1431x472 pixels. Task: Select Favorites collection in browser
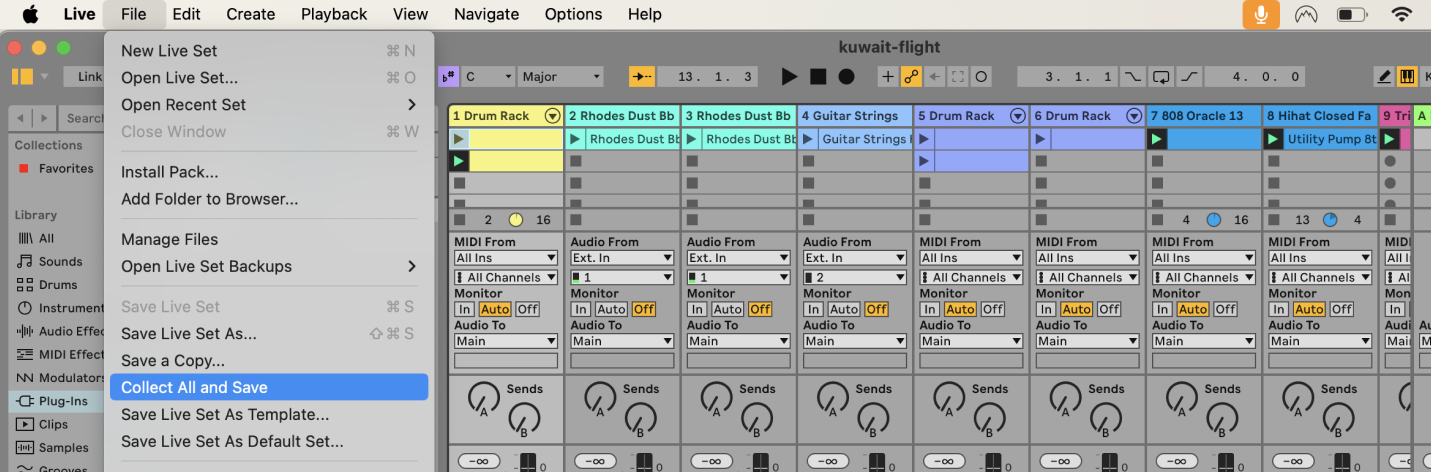57,168
